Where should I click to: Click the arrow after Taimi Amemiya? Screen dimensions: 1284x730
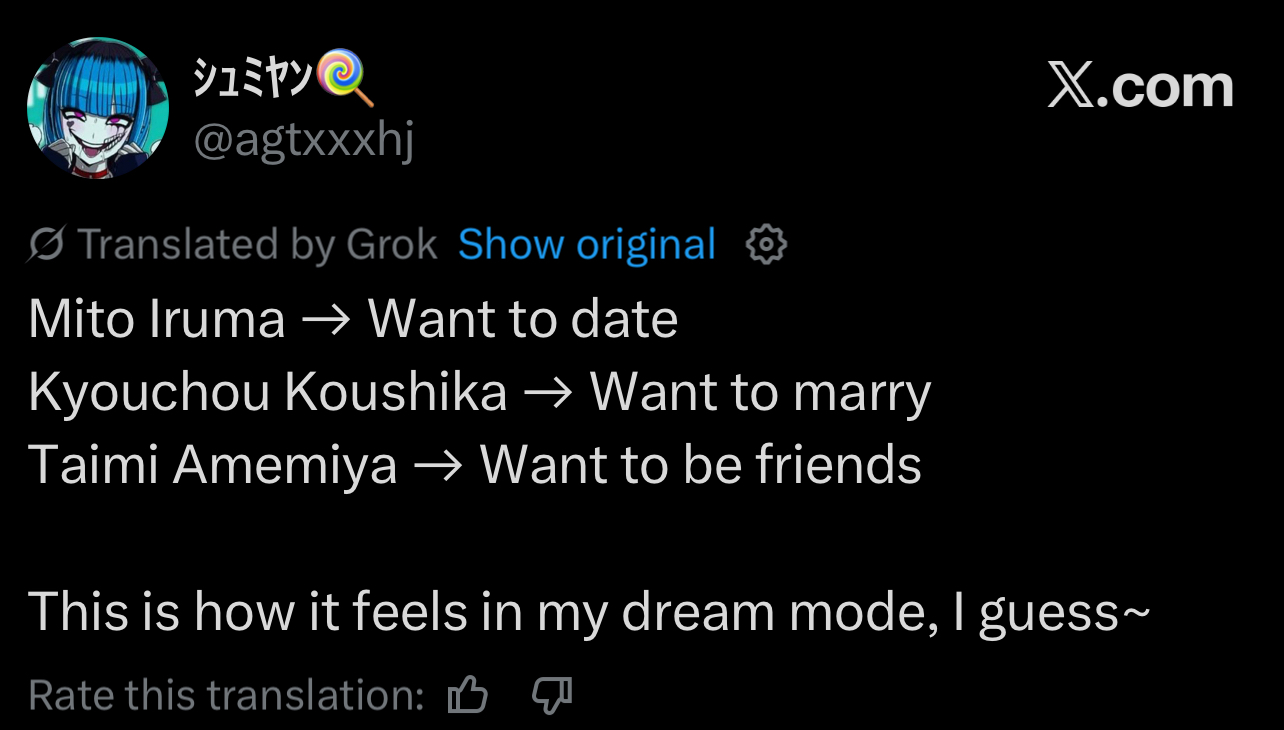click(438, 467)
